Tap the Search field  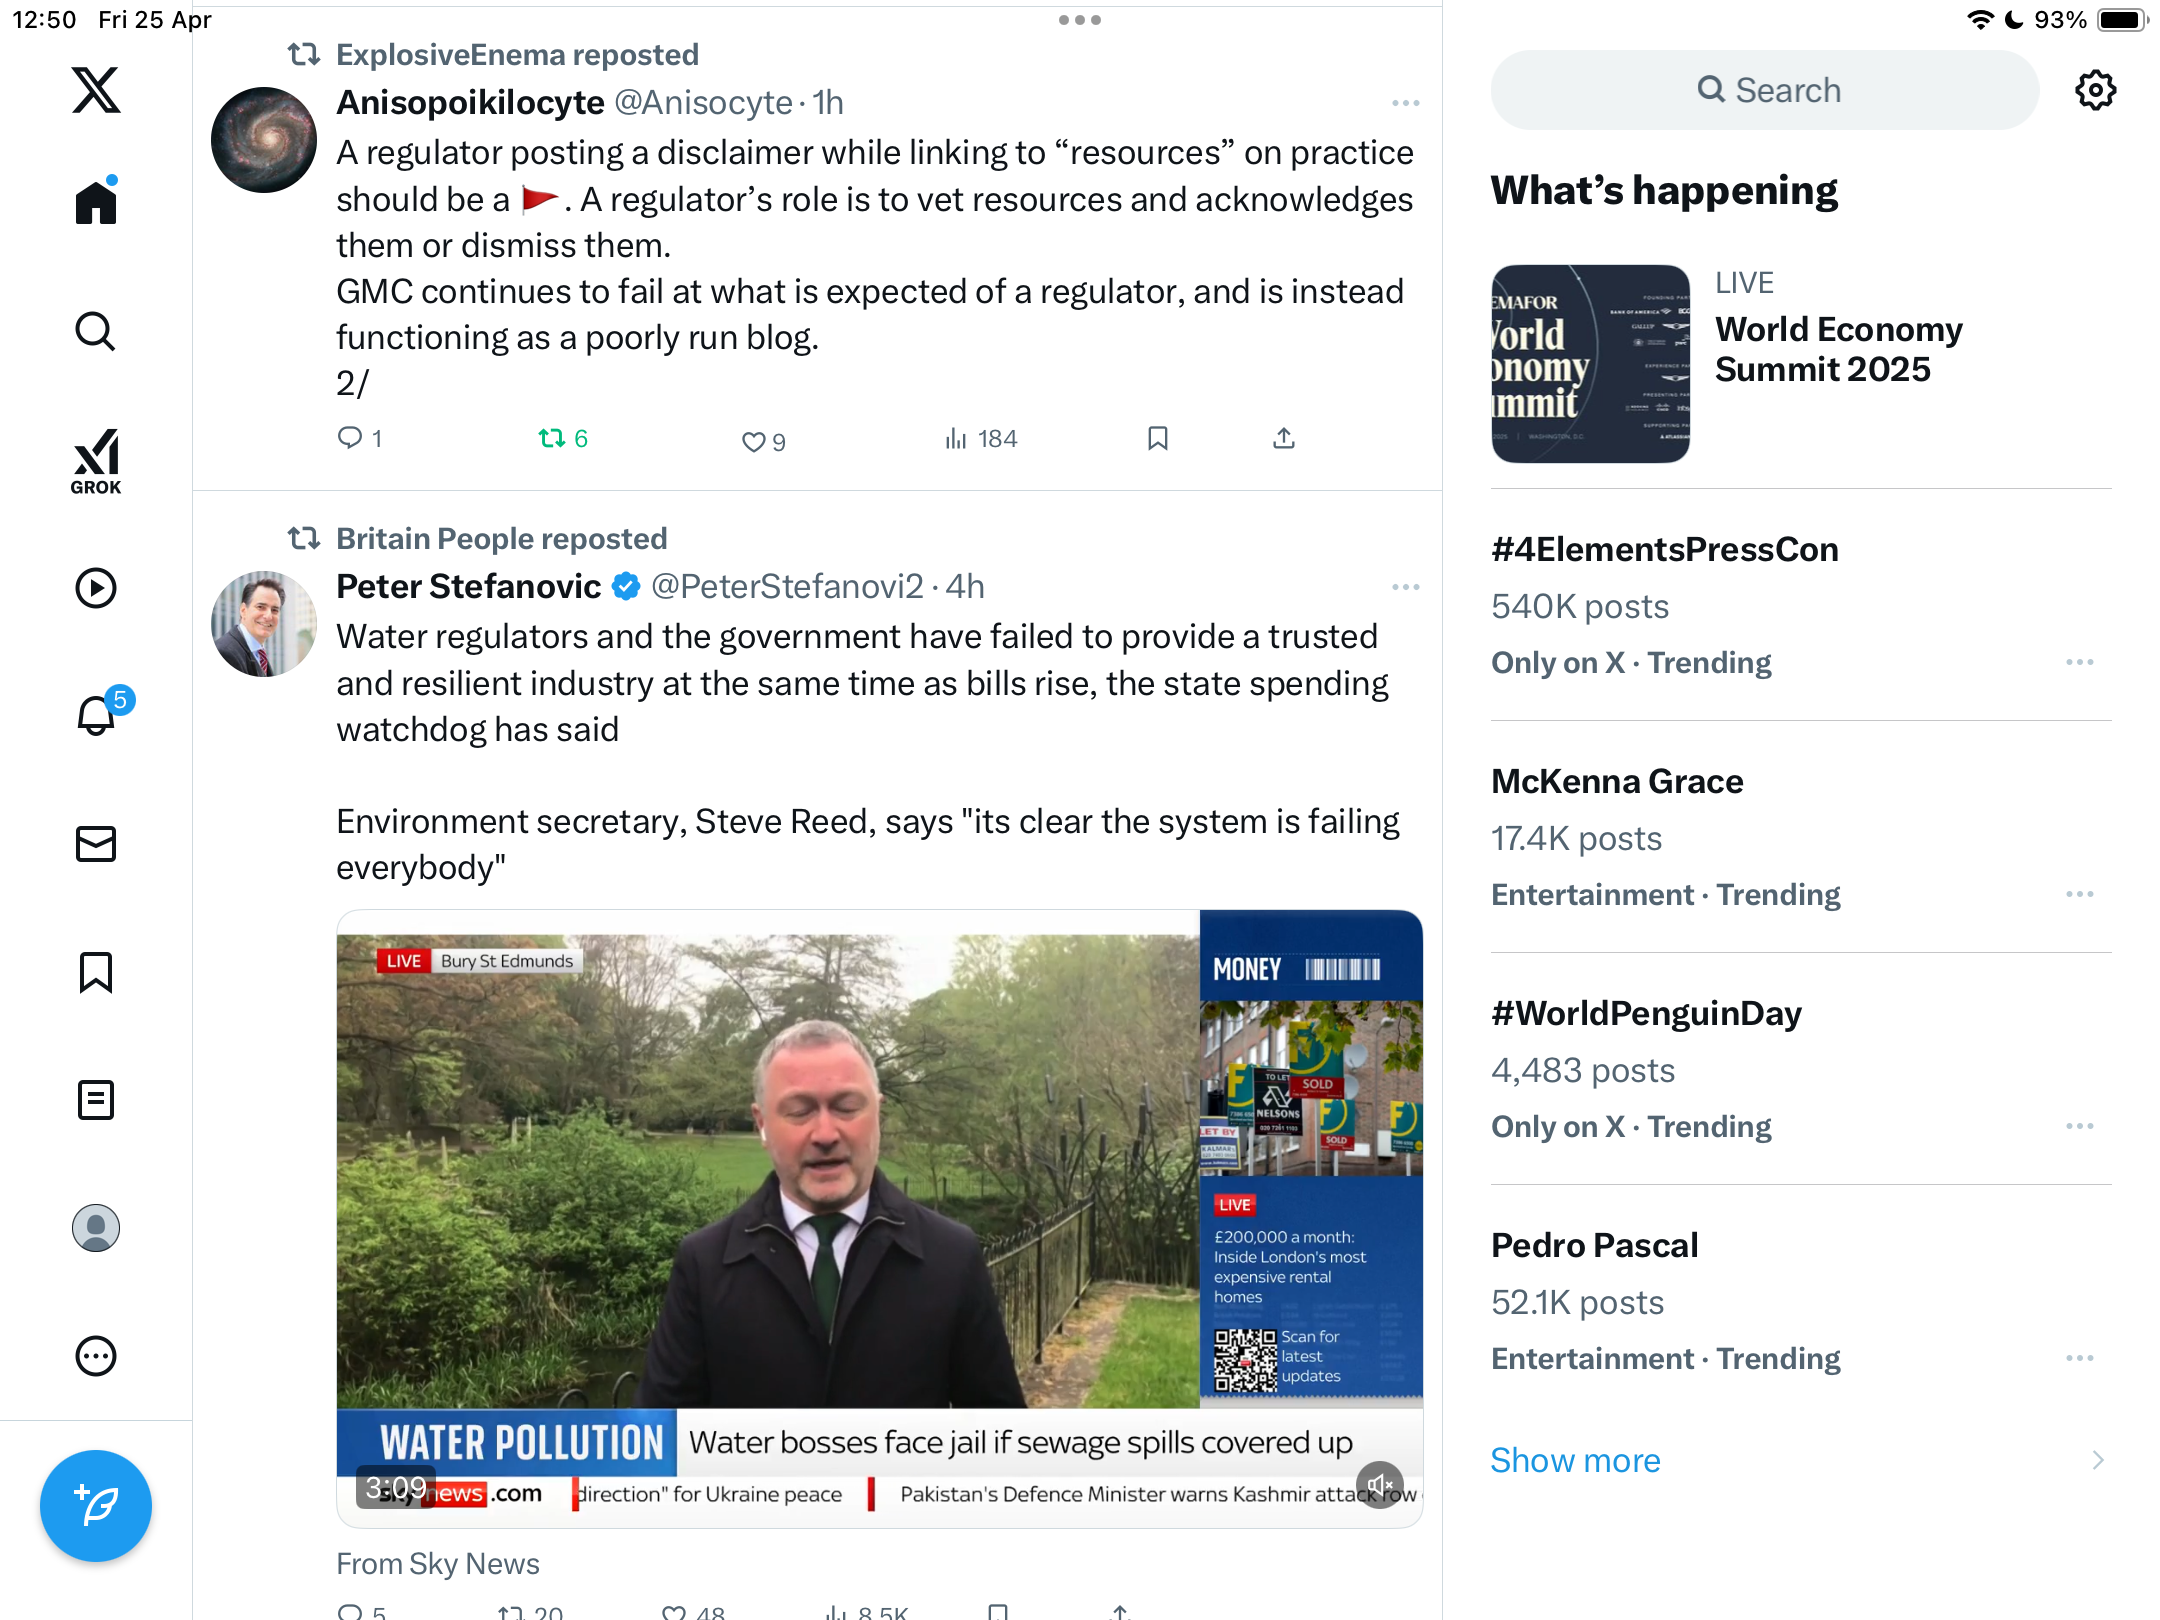point(1765,90)
